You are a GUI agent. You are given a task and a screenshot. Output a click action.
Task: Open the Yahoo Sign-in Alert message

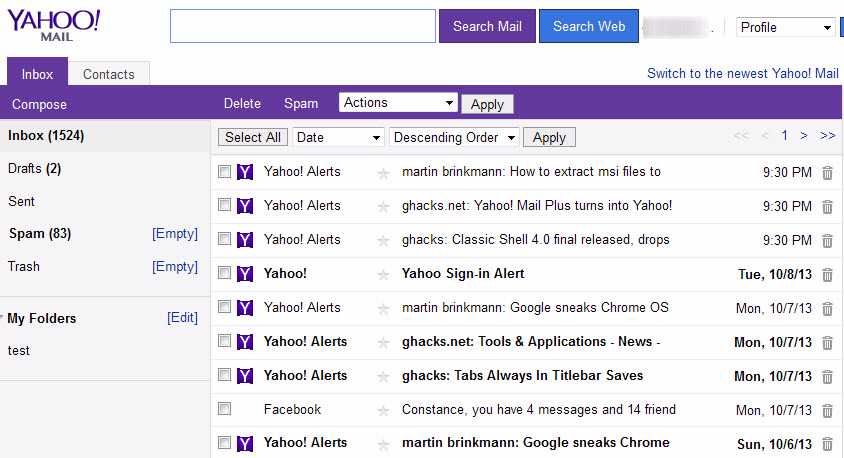click(x=463, y=273)
